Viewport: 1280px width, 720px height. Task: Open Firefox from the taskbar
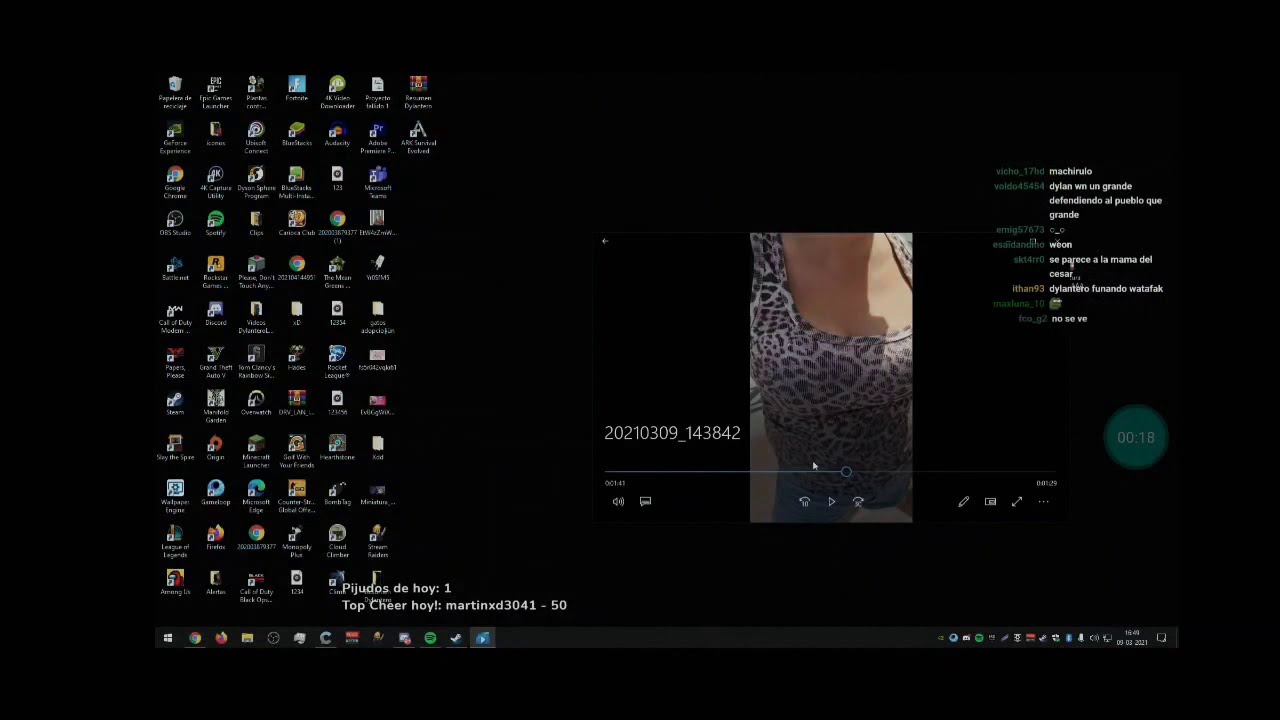tap(221, 638)
